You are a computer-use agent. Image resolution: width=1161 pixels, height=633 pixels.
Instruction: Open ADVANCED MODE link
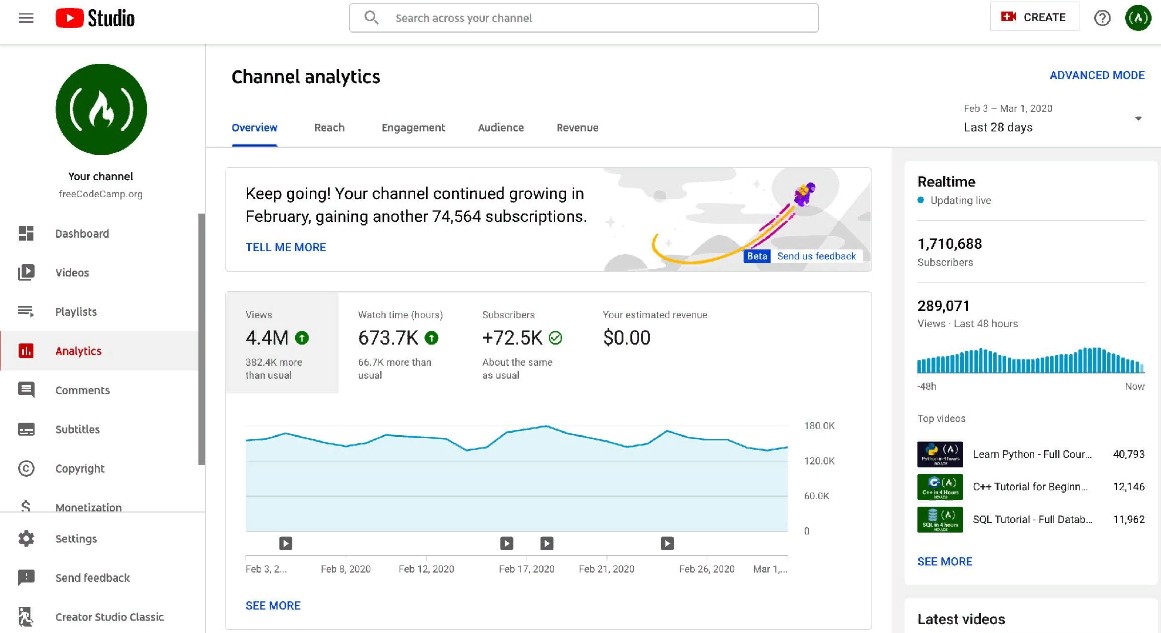click(x=1096, y=75)
